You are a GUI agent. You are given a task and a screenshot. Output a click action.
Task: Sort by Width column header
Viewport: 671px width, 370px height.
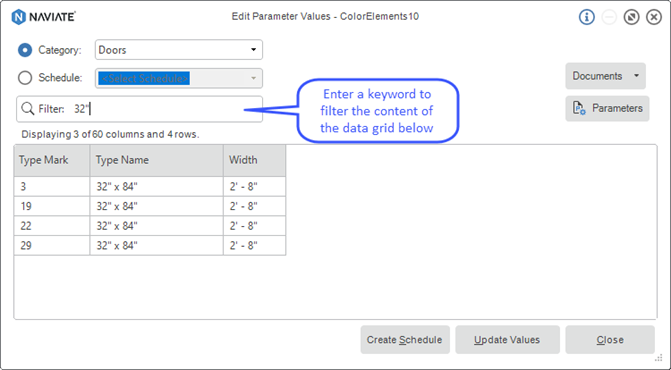pyautogui.click(x=255, y=160)
